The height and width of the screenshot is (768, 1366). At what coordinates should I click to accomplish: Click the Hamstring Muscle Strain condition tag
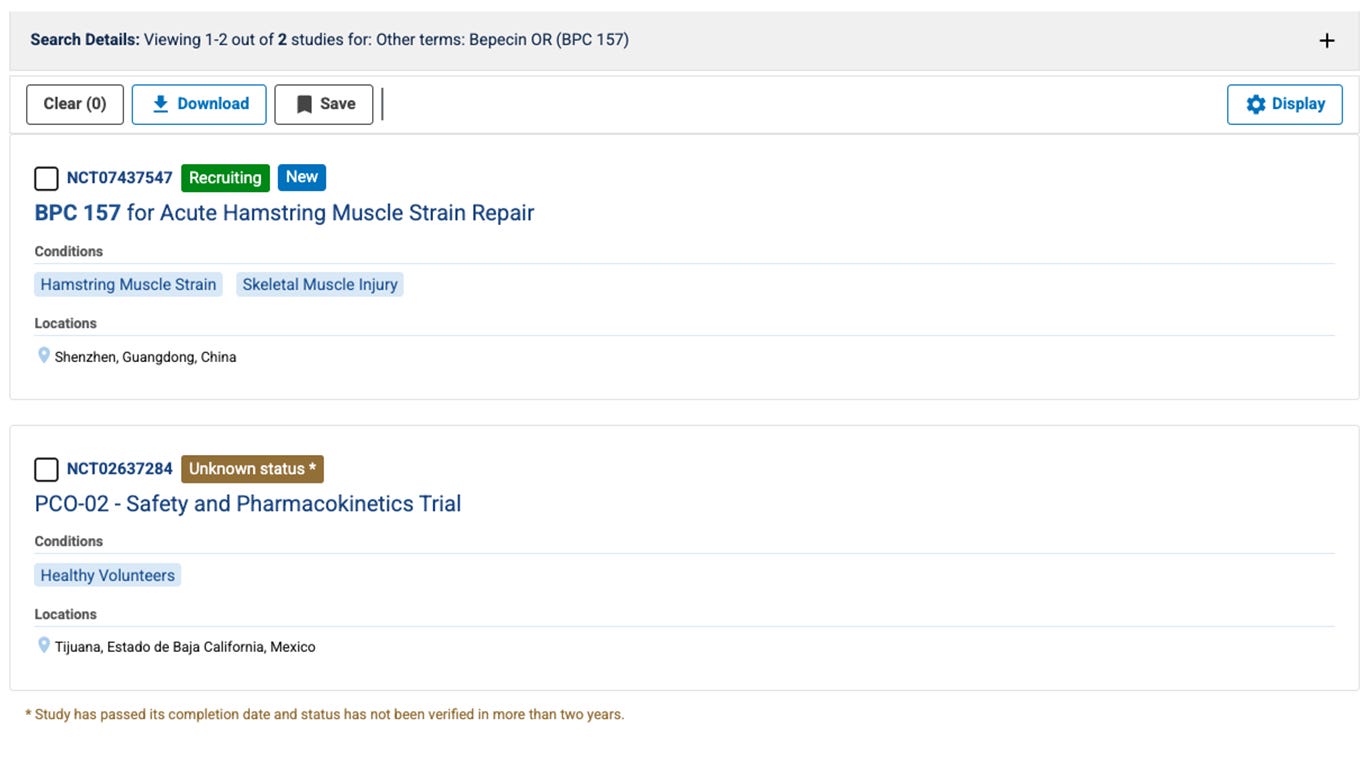[x=128, y=285]
